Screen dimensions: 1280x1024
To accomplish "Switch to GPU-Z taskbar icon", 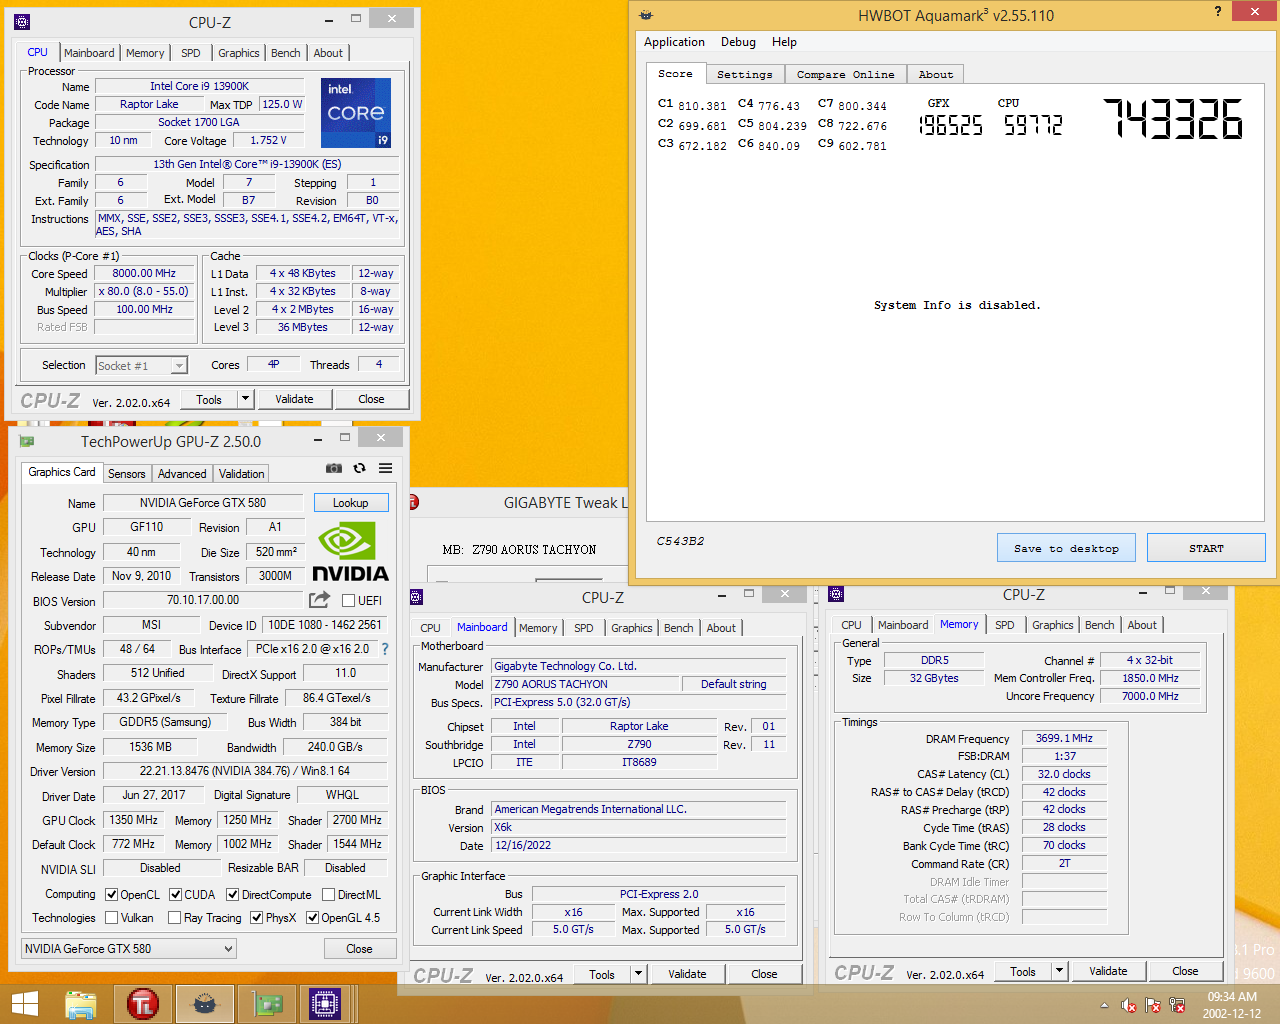I will 266,1004.
